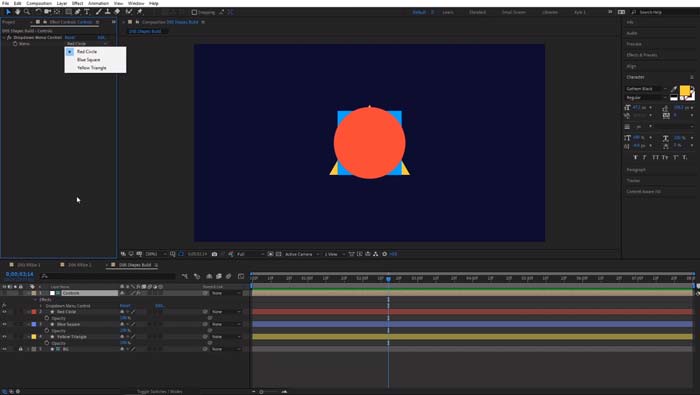Viewport: 700px width, 395px height.
Task: Open the Effects & Presets panel
Action: pos(642,55)
